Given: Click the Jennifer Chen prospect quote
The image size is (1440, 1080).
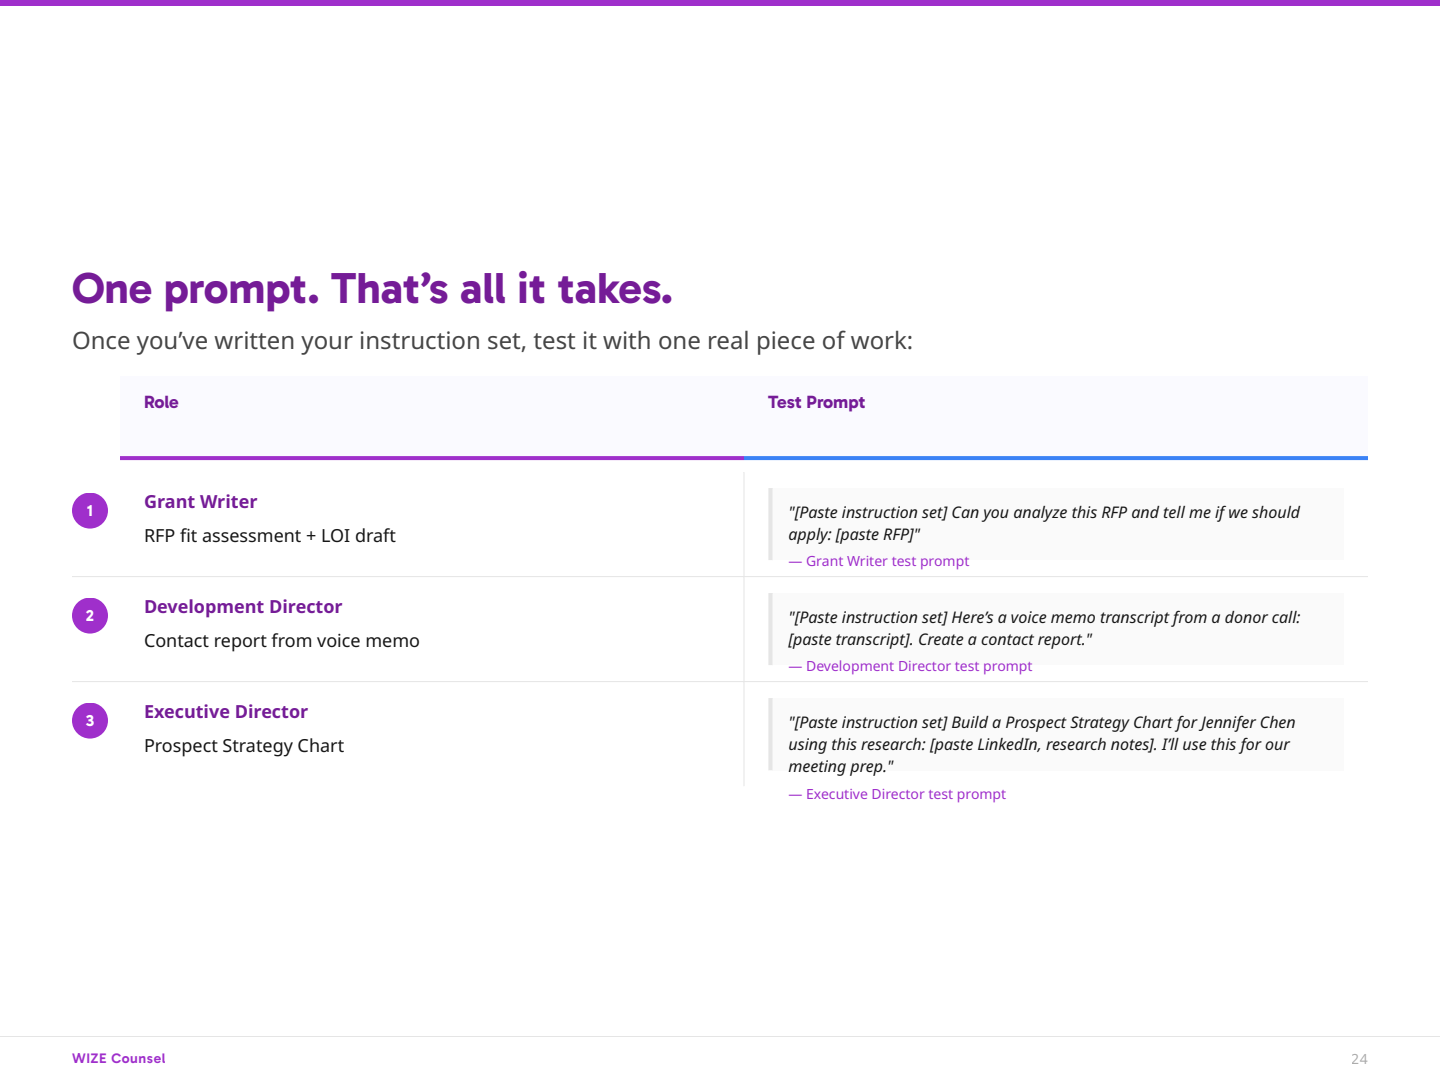Looking at the screenshot, I should (x=1041, y=744).
